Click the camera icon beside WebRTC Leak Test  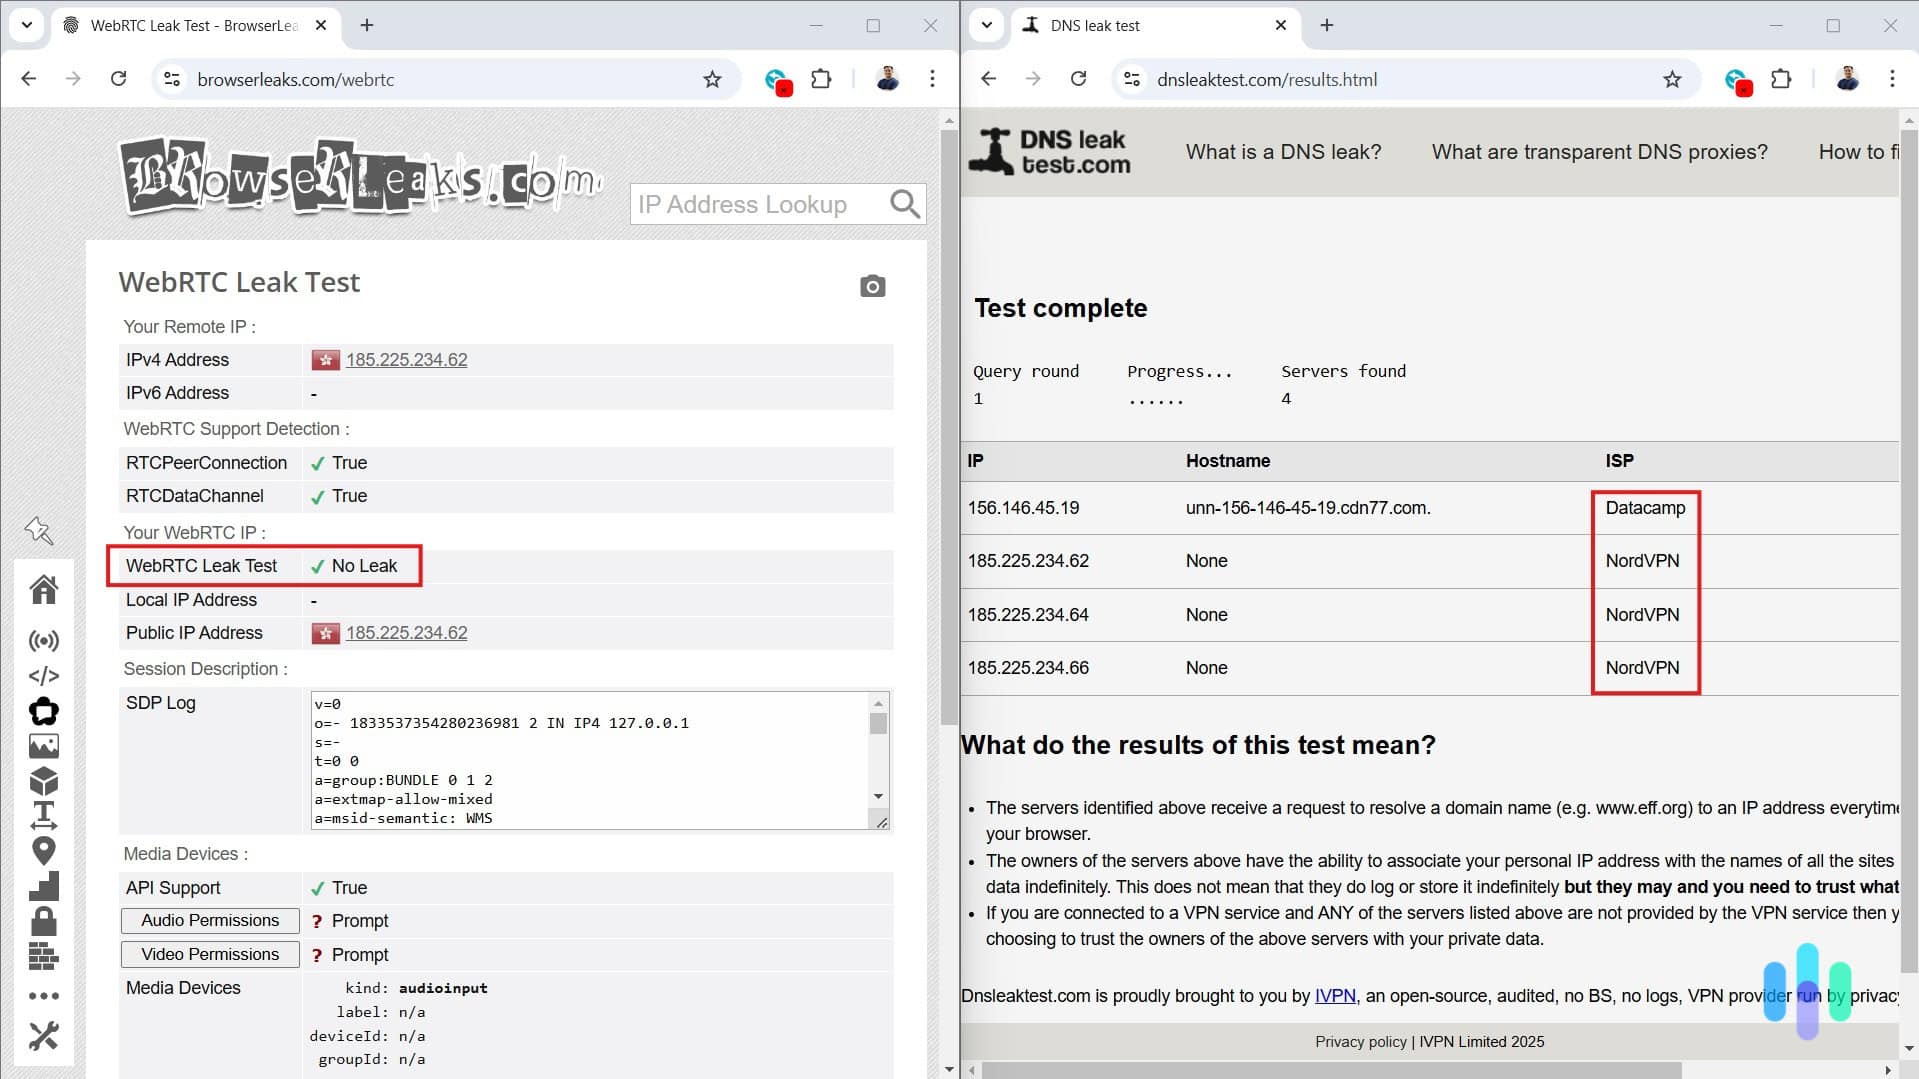pyautogui.click(x=872, y=286)
